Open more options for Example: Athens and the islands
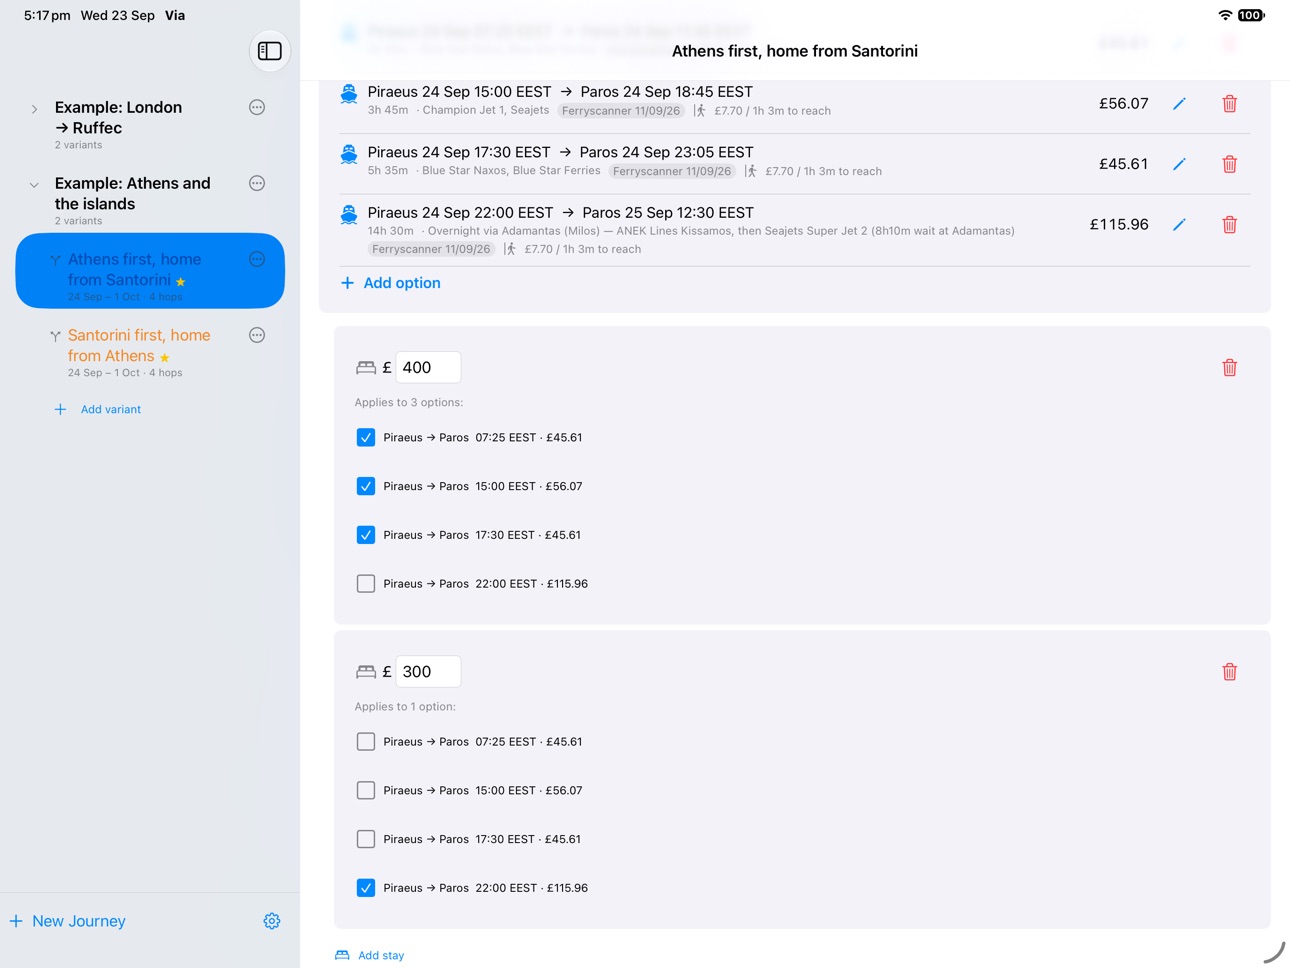1290x968 pixels. point(257,183)
